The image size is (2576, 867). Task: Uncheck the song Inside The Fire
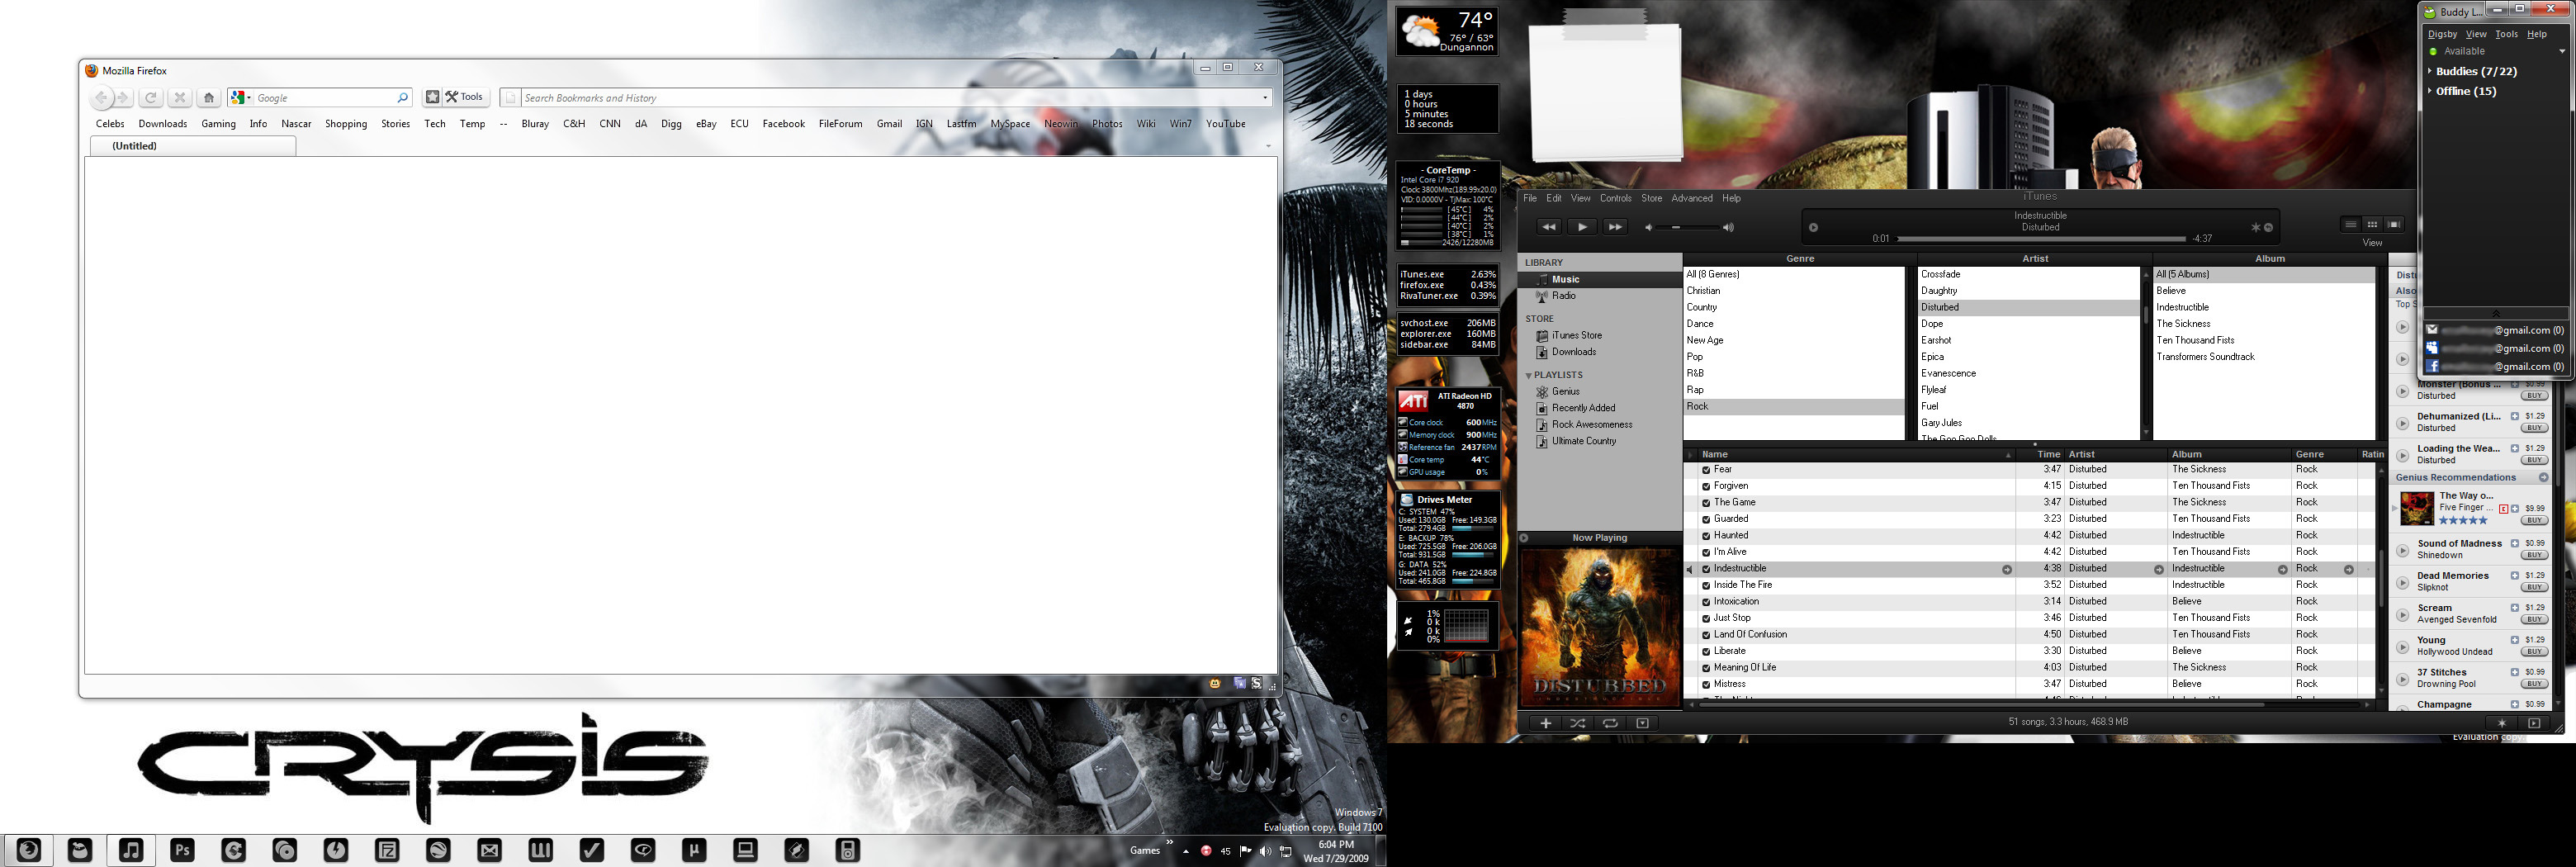pos(1706,585)
